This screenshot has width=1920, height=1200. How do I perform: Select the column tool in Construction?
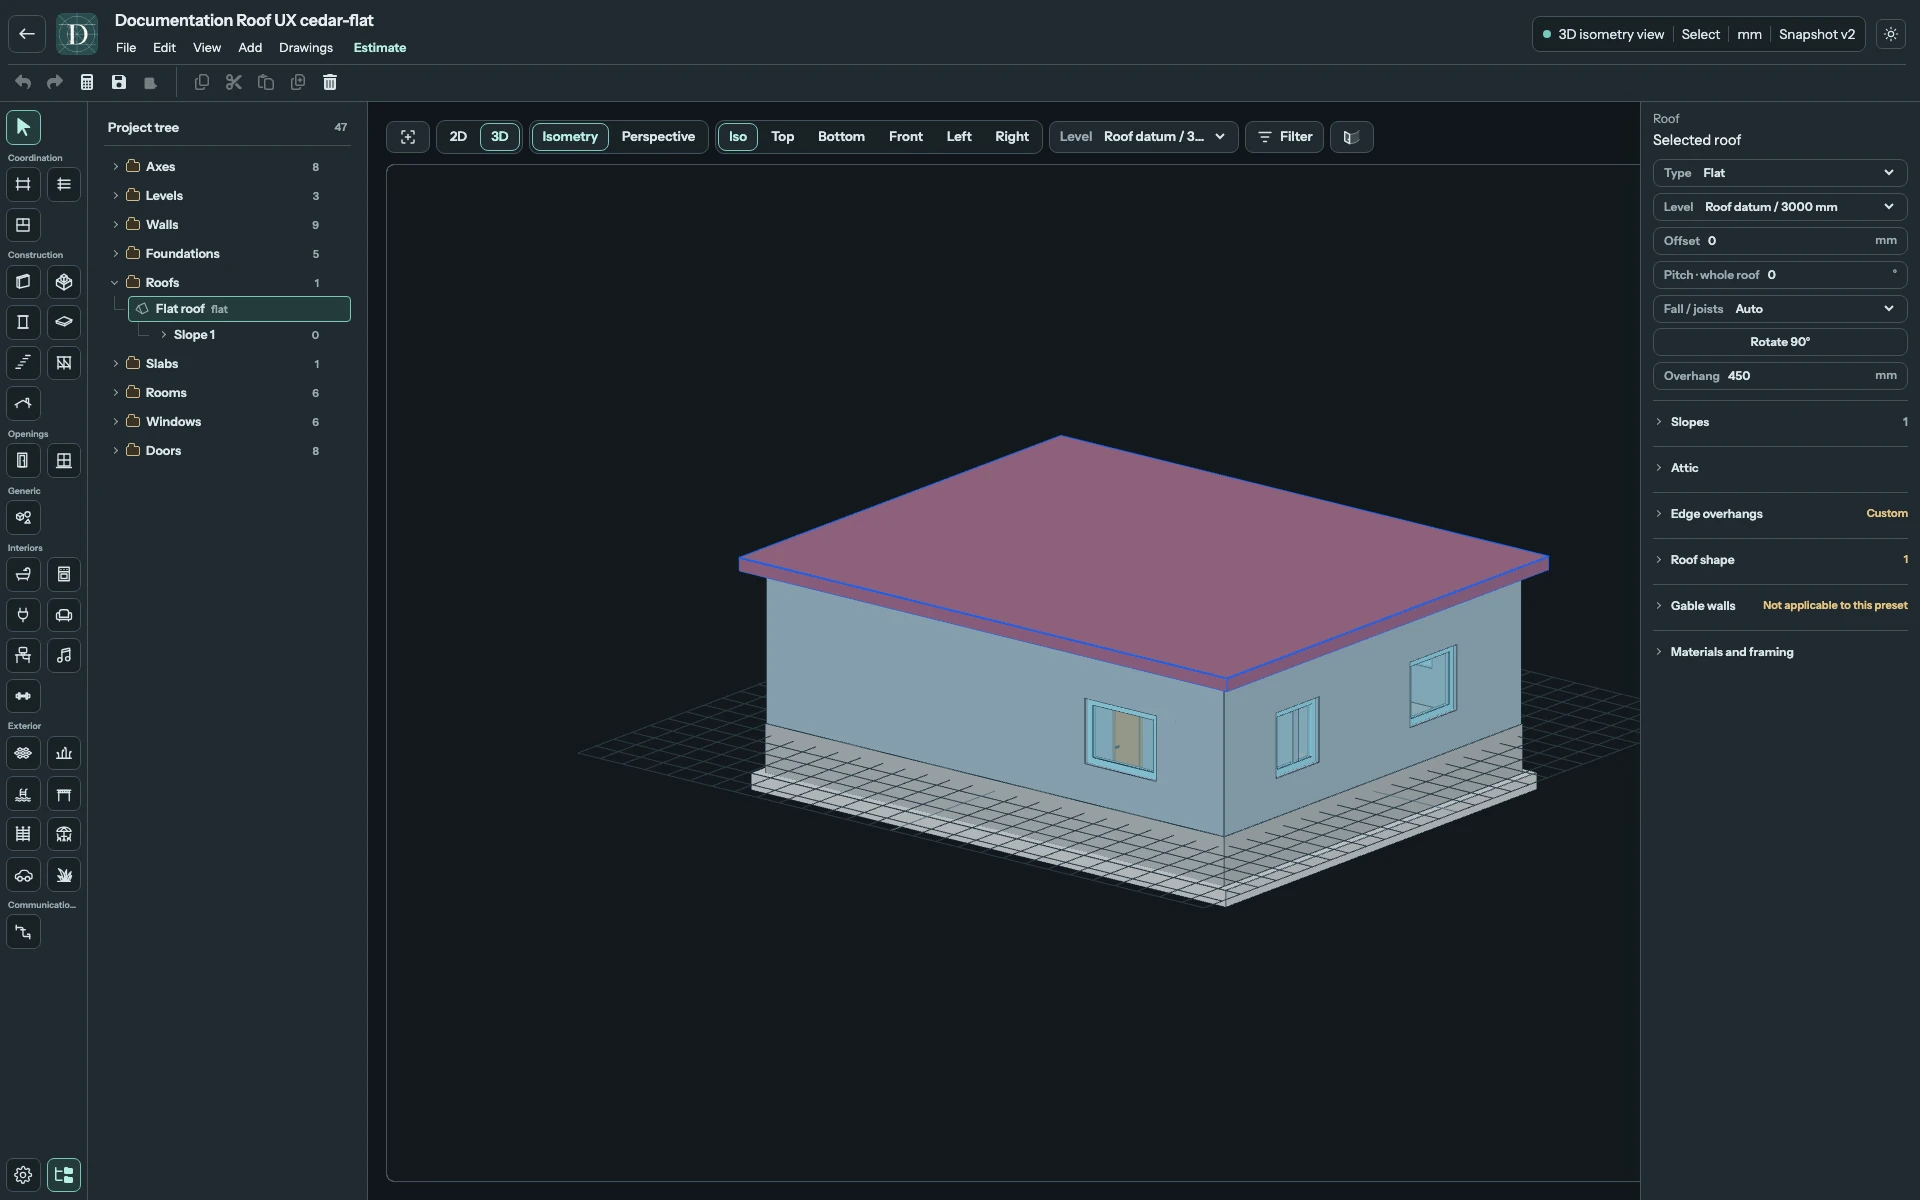23,322
